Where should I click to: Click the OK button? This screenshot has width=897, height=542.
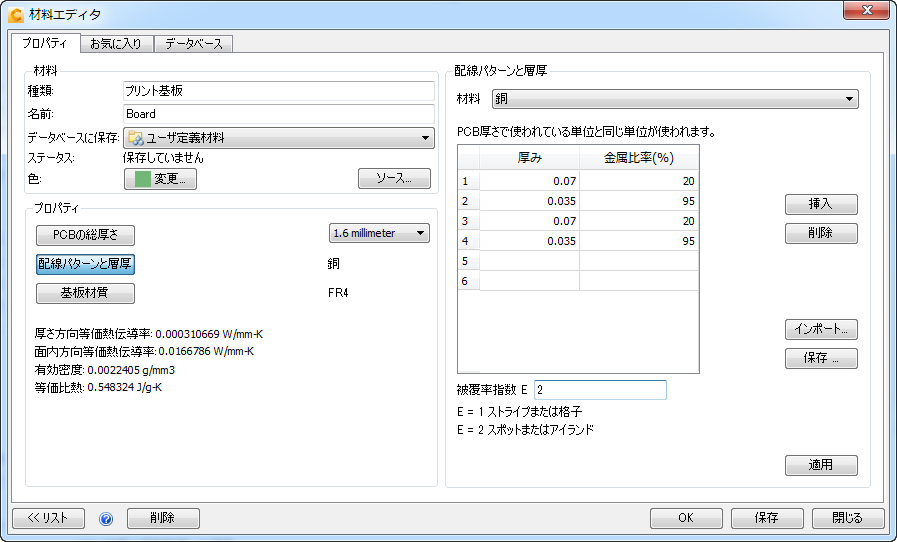tap(686, 518)
